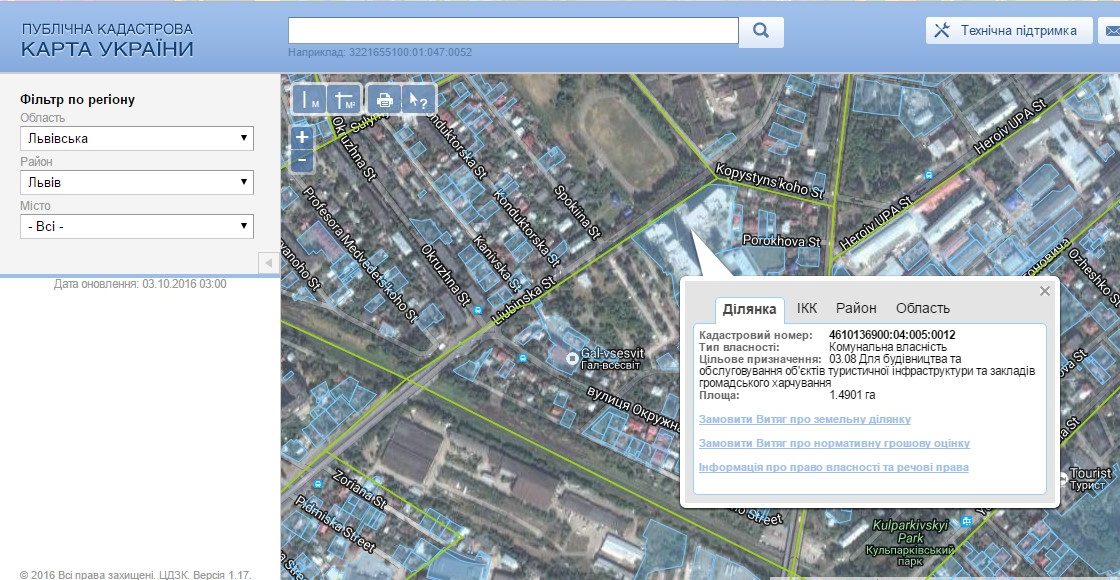Screen dimensions: 1120x580
Task: Click the bus stop icon on Liubinska St
Action: (477, 311)
